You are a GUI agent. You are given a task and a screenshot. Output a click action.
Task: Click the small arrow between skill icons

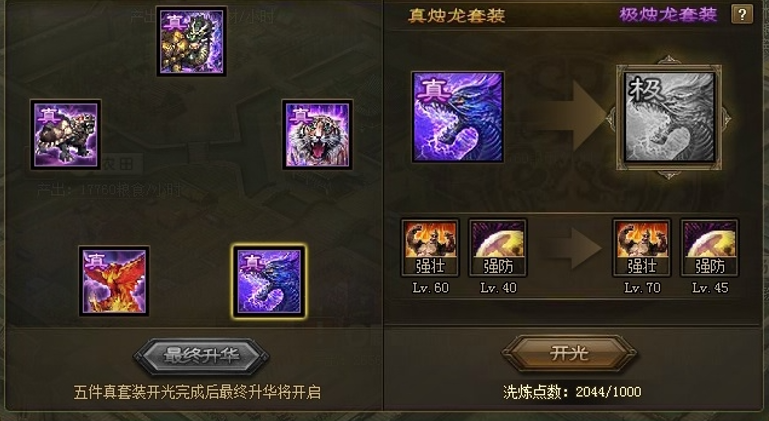point(573,248)
